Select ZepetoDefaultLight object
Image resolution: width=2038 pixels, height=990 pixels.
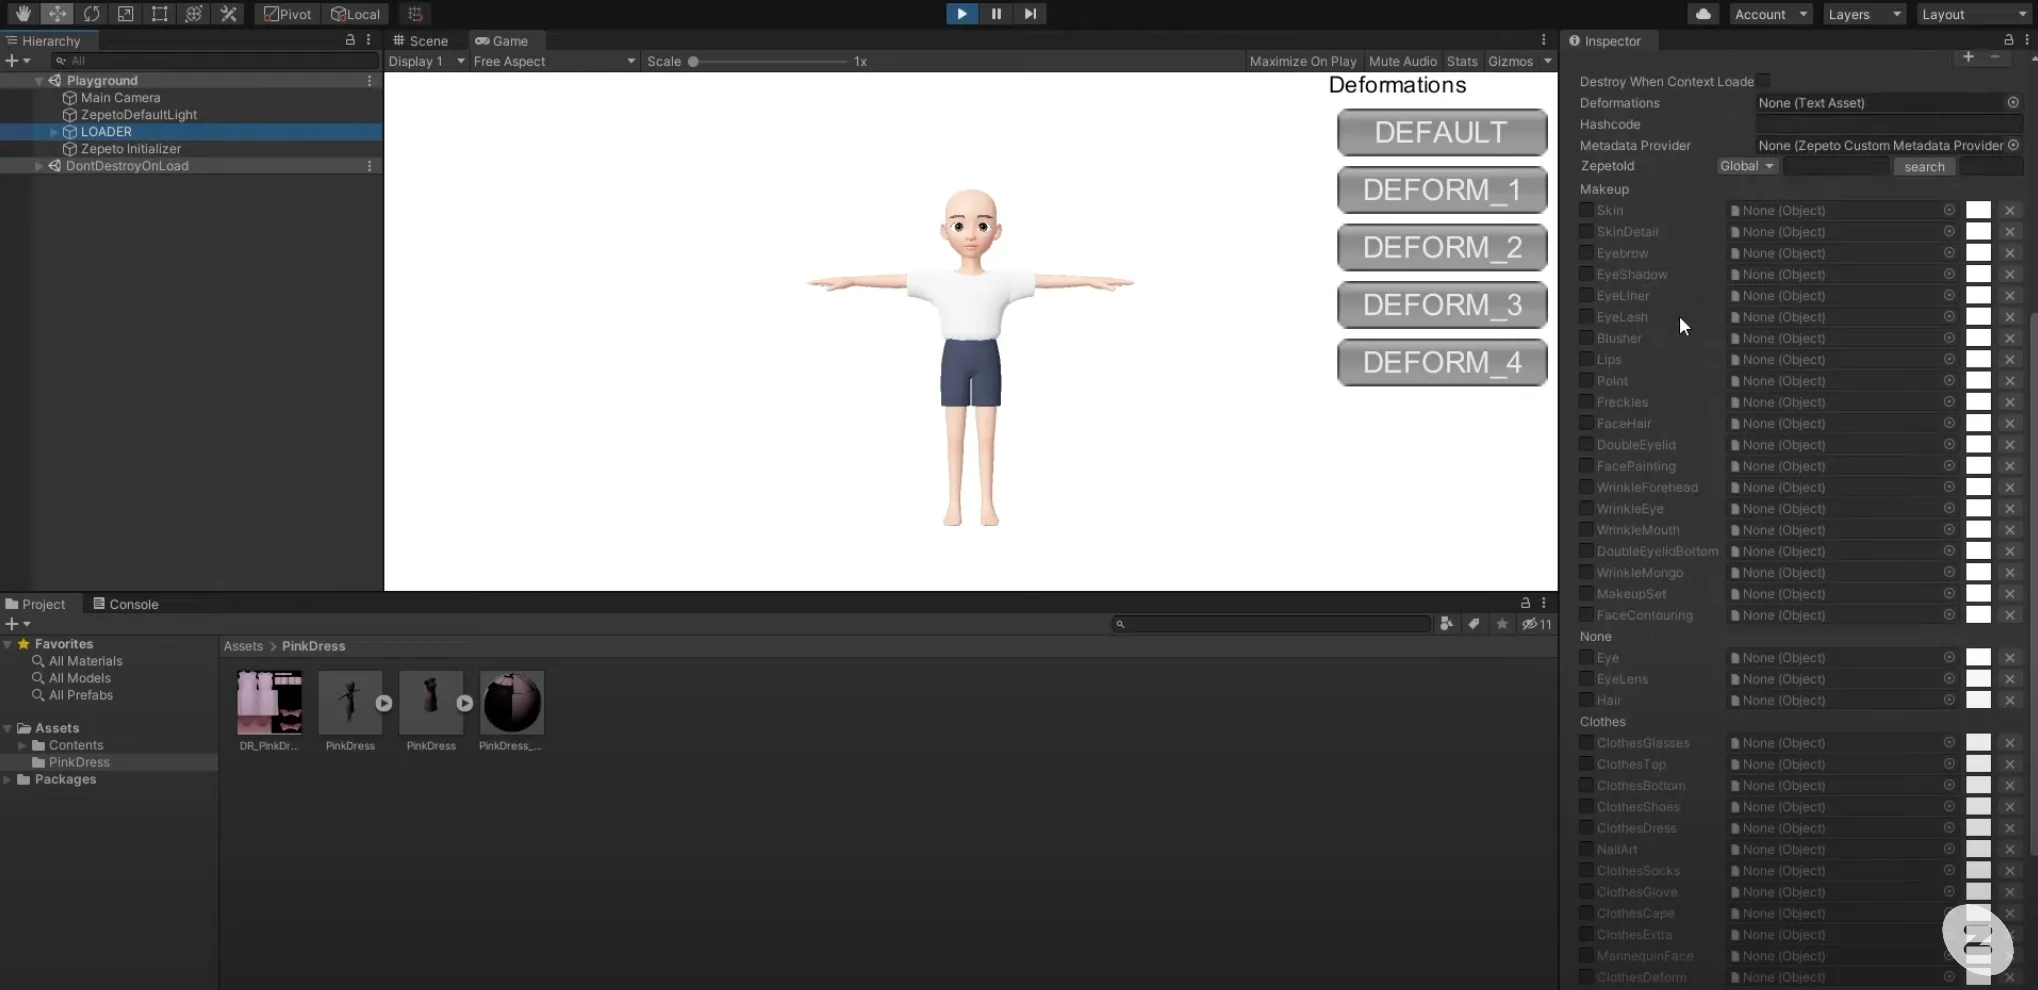pyautogui.click(x=138, y=115)
